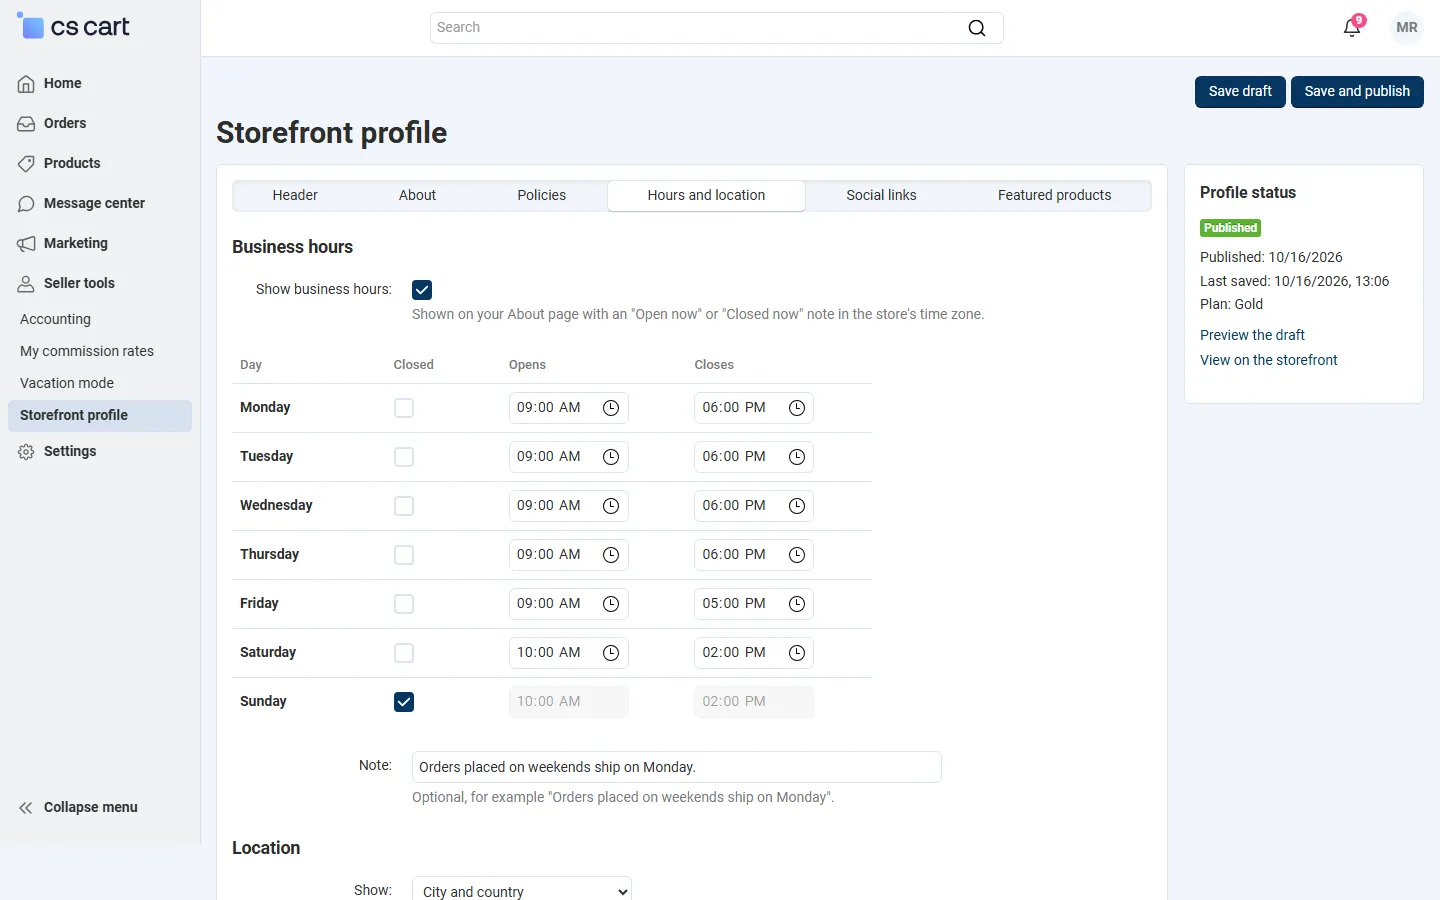Click the search magnifier icon

pyautogui.click(x=977, y=28)
